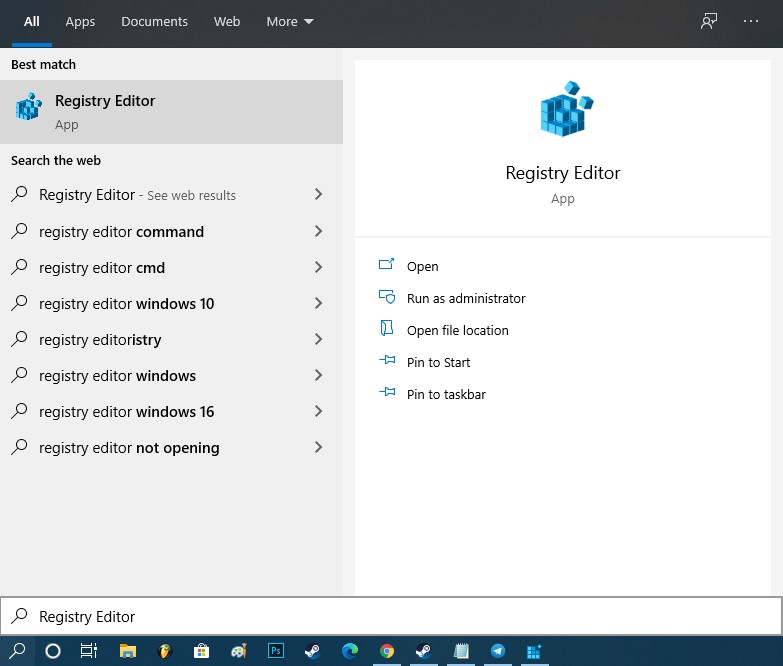
Task: Open the blue grid app on taskbar
Action: pyautogui.click(x=534, y=651)
